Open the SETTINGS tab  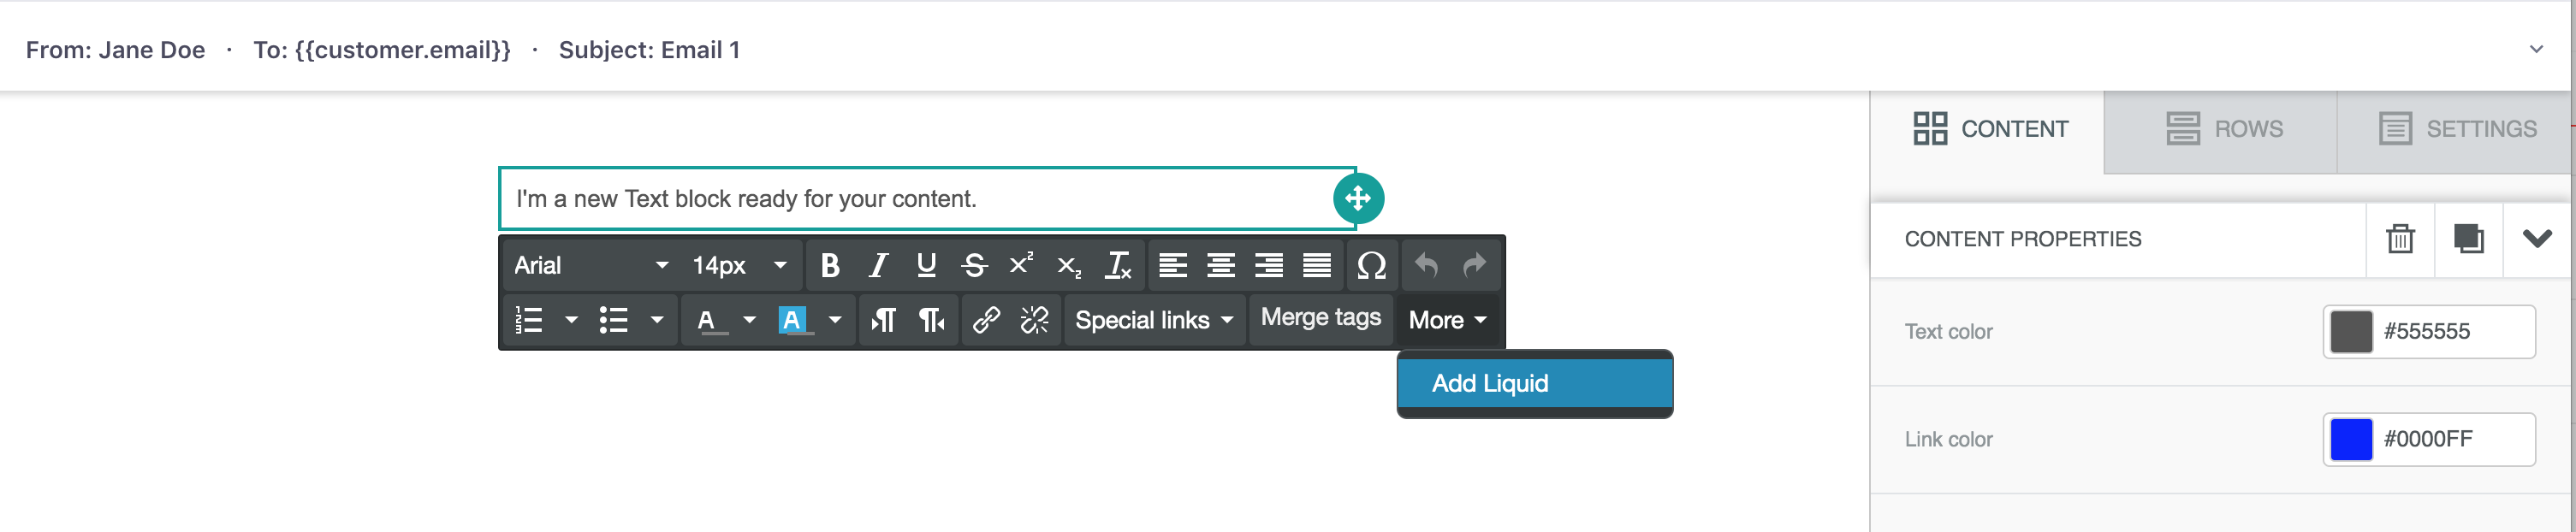tap(2456, 129)
